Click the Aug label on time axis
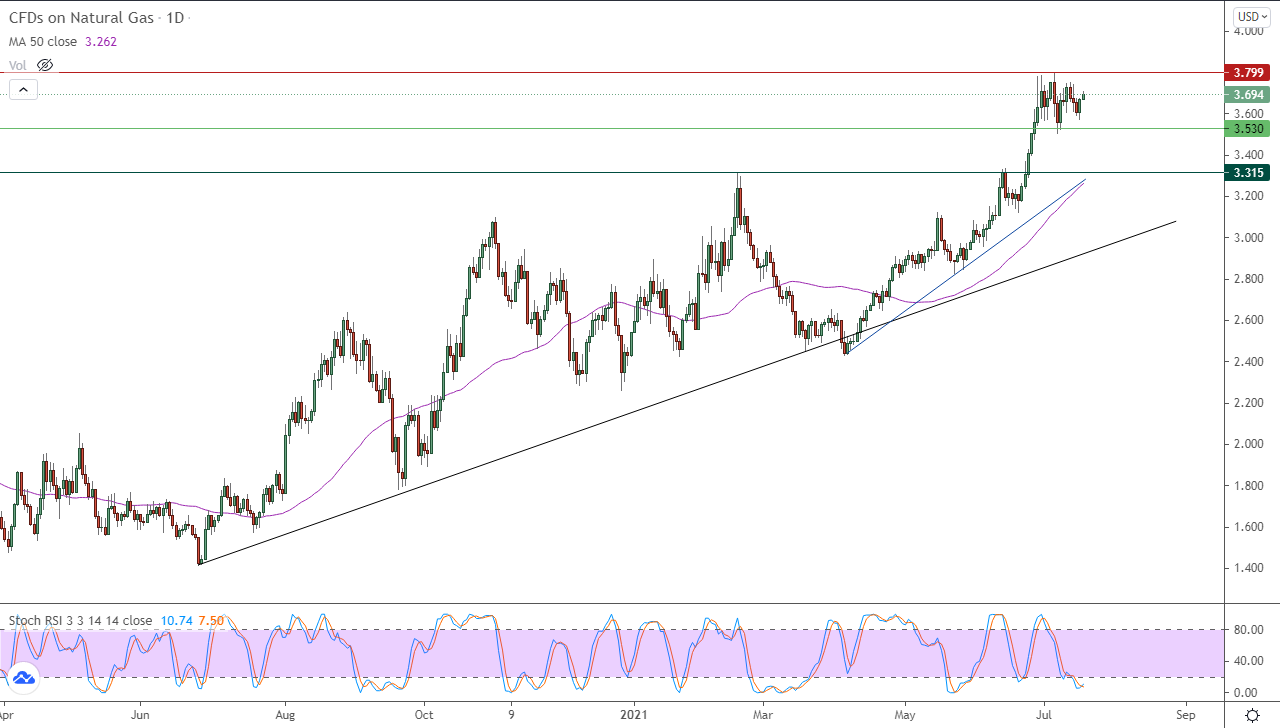 click(285, 715)
